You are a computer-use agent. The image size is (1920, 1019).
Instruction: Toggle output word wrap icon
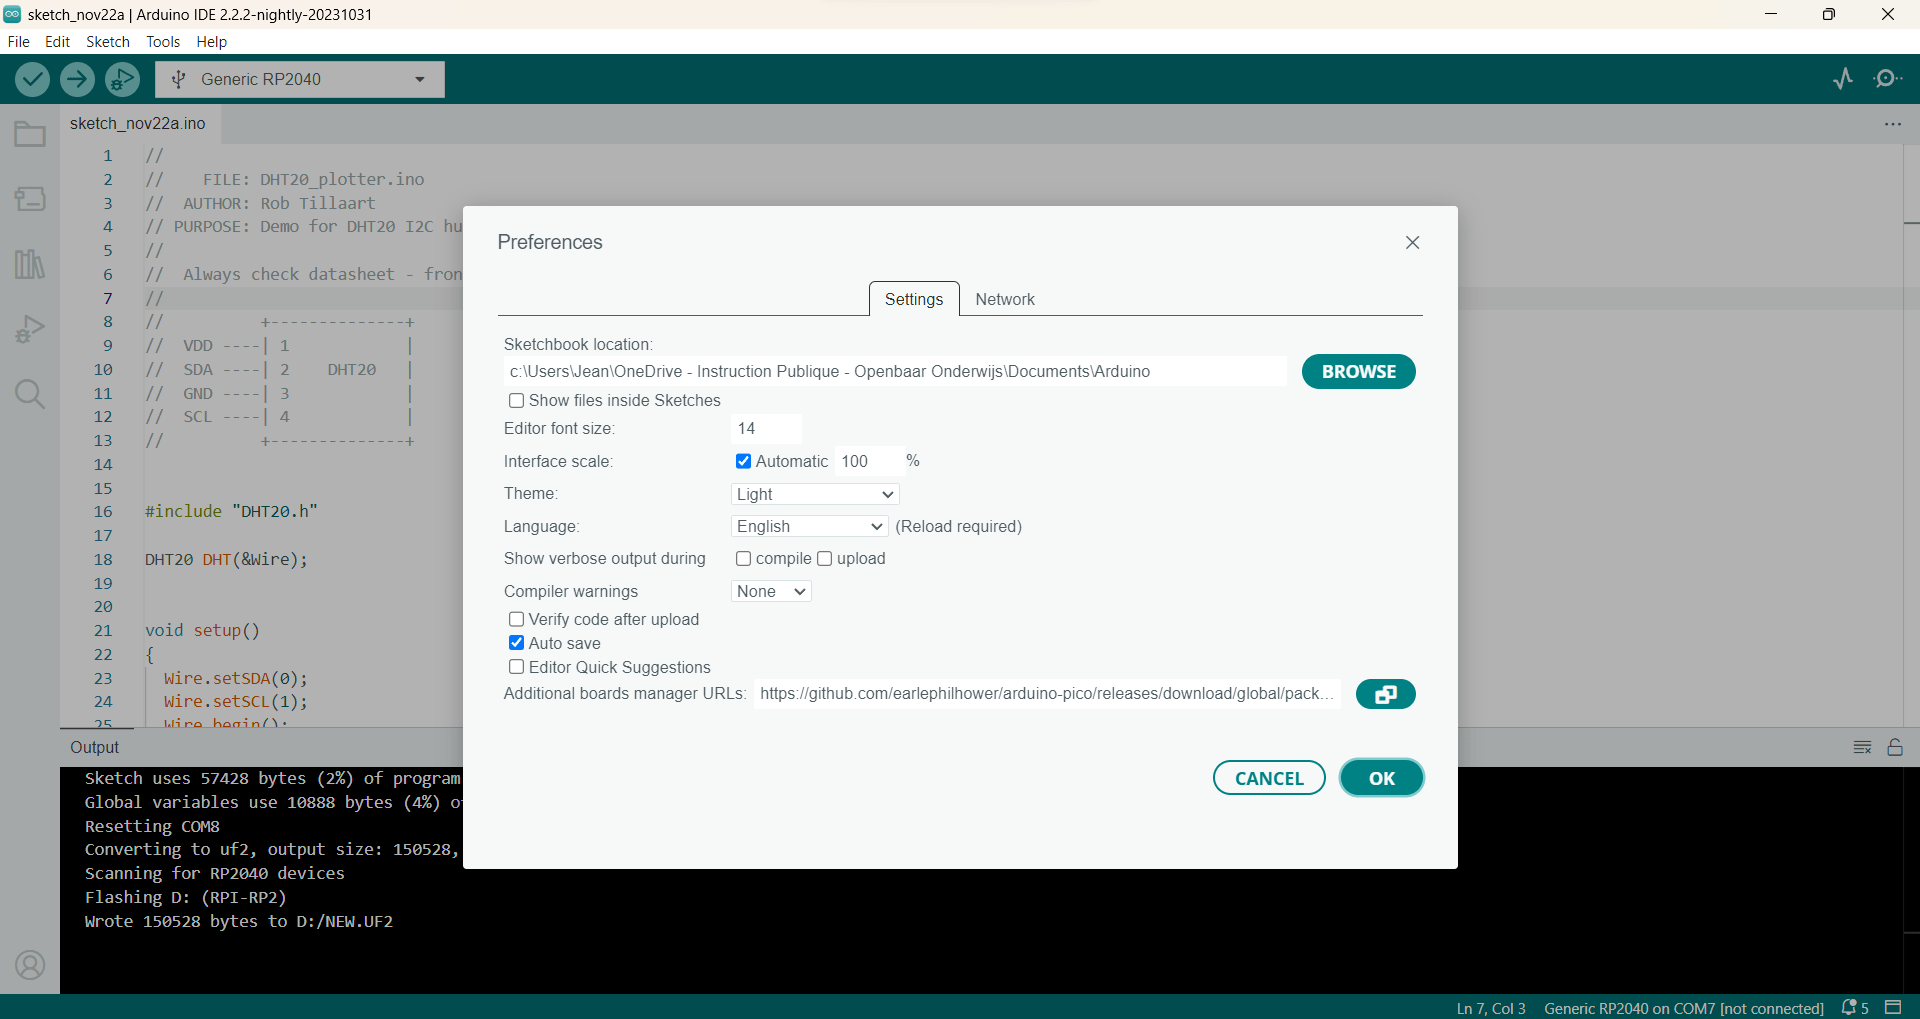point(1862,747)
